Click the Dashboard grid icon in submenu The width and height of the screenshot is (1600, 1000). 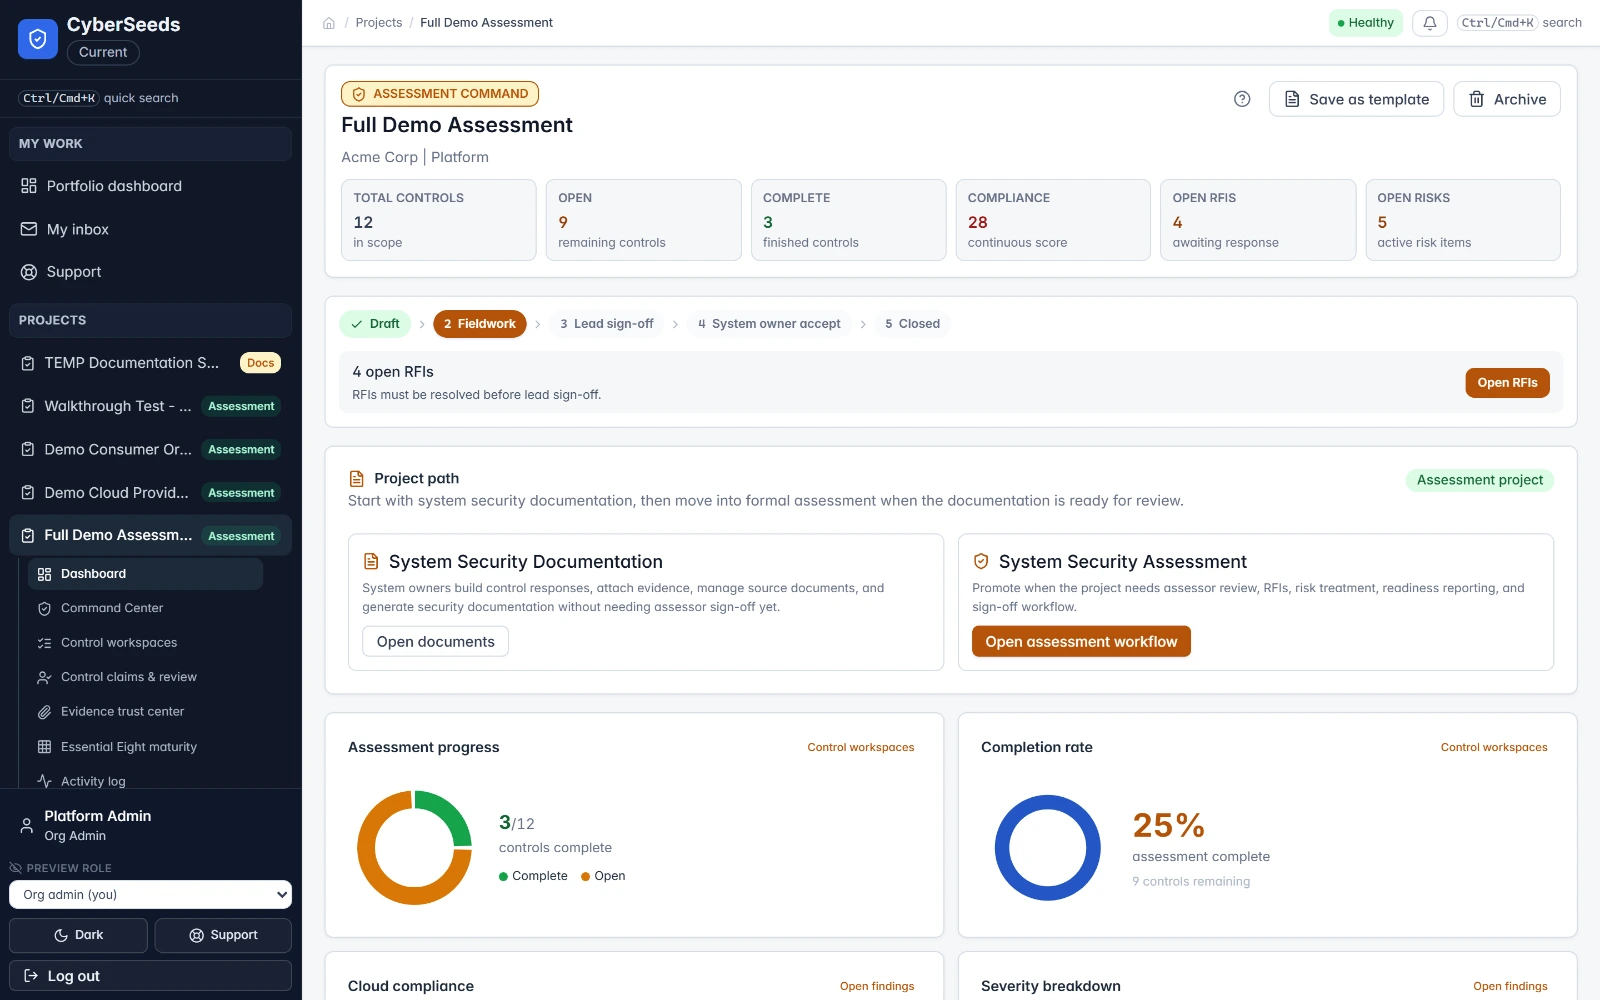(x=44, y=574)
